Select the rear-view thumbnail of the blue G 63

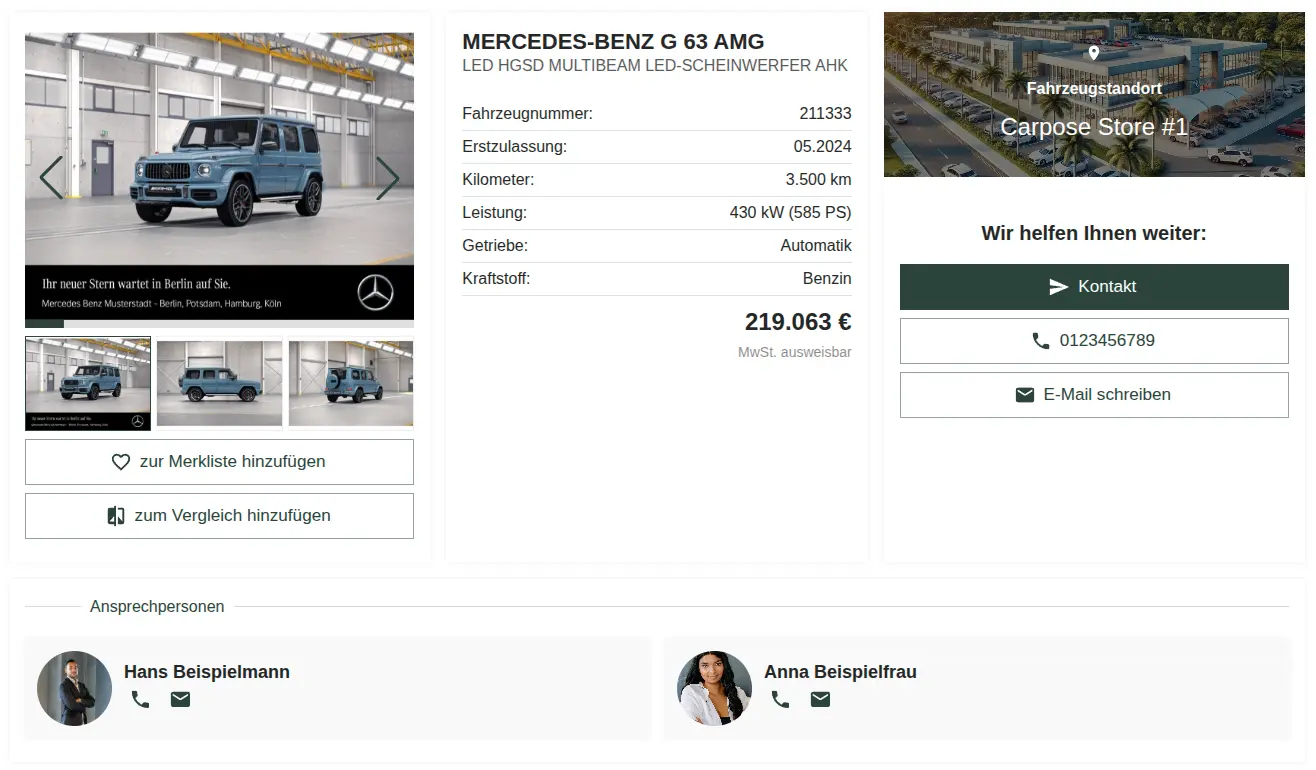click(x=350, y=383)
